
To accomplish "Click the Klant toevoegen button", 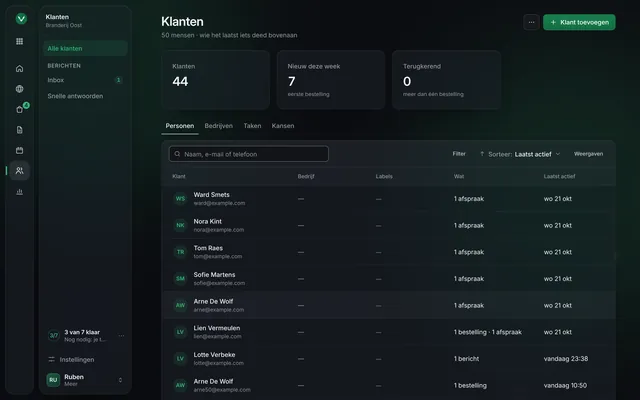I will coord(579,22).
